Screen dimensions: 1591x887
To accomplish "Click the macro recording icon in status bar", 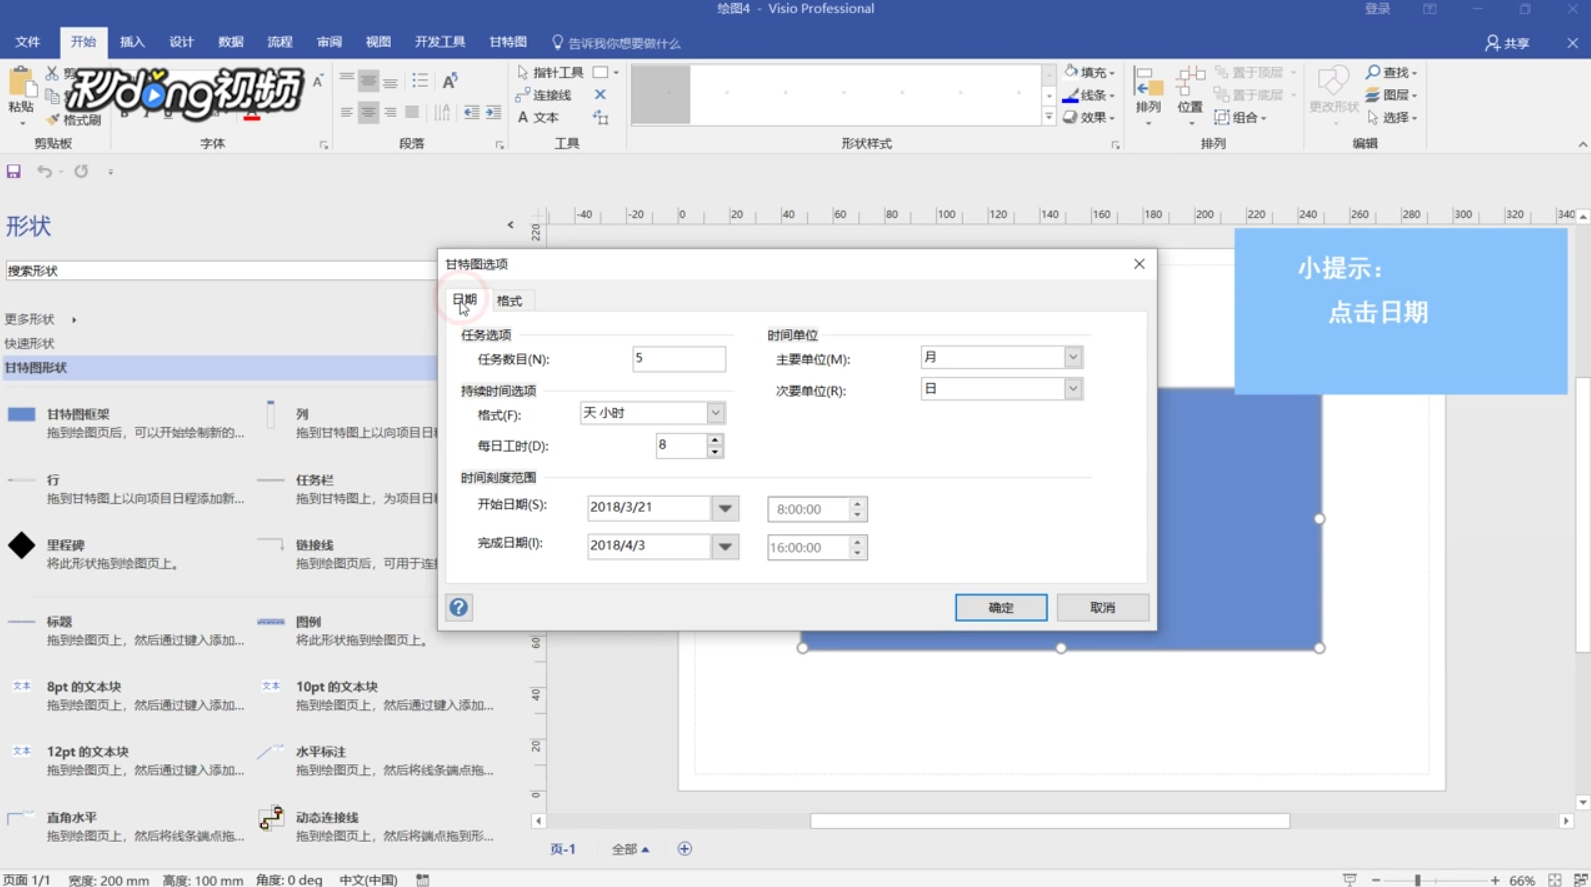I will tap(423, 880).
